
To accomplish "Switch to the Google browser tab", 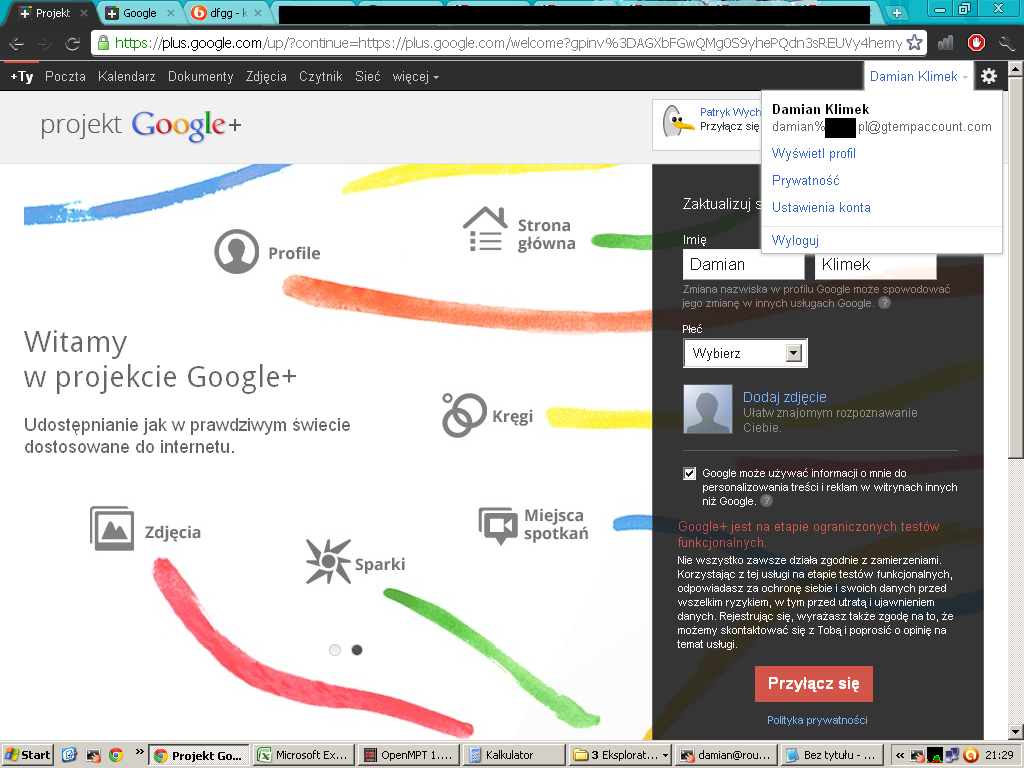I will [140, 13].
